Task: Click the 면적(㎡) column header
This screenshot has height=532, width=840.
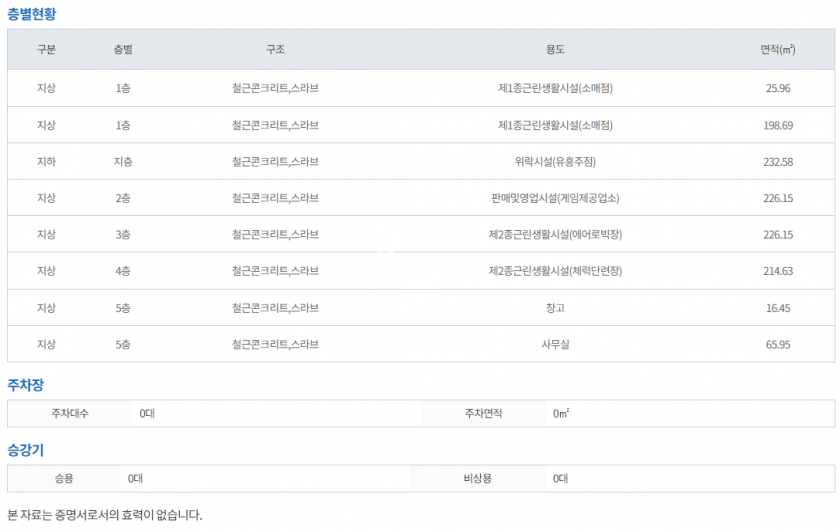Action: click(x=777, y=50)
